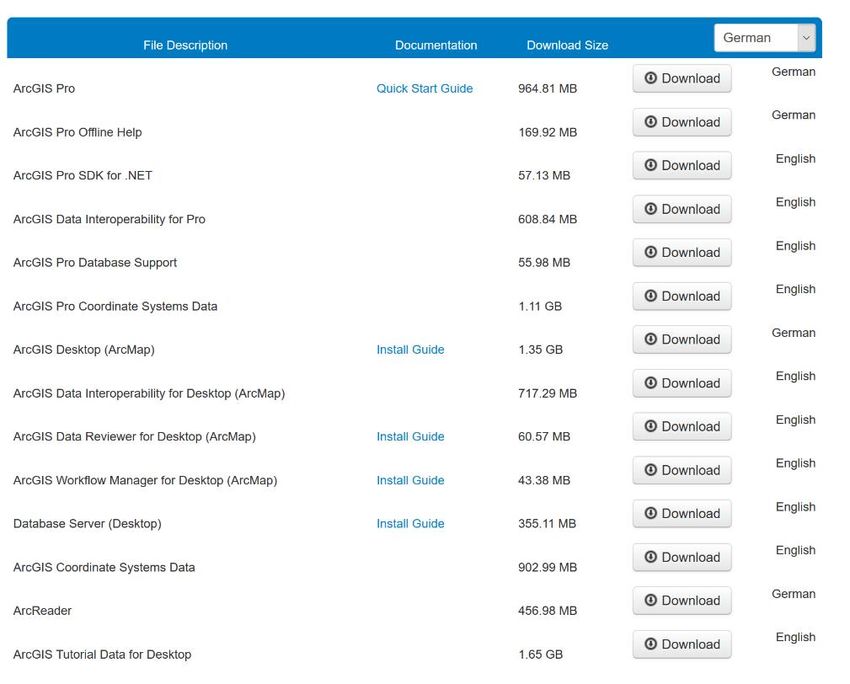Screen dimensions: 850x684
Task: Click download icon for ArcReader row
Action: pyautogui.click(x=651, y=601)
